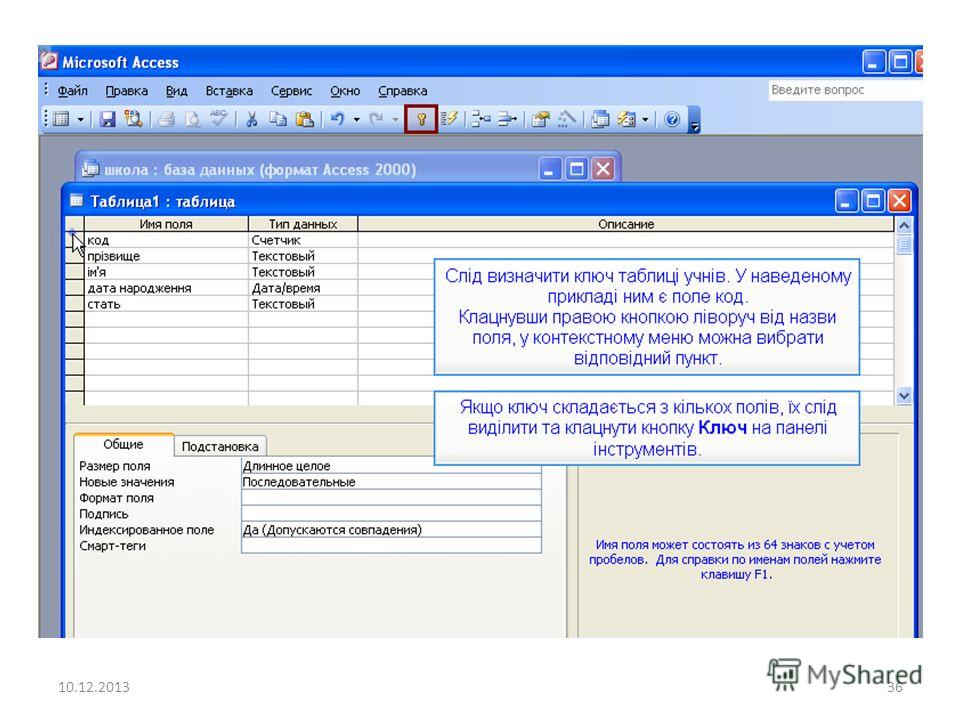Select the field name cell 'код'

click(166, 240)
